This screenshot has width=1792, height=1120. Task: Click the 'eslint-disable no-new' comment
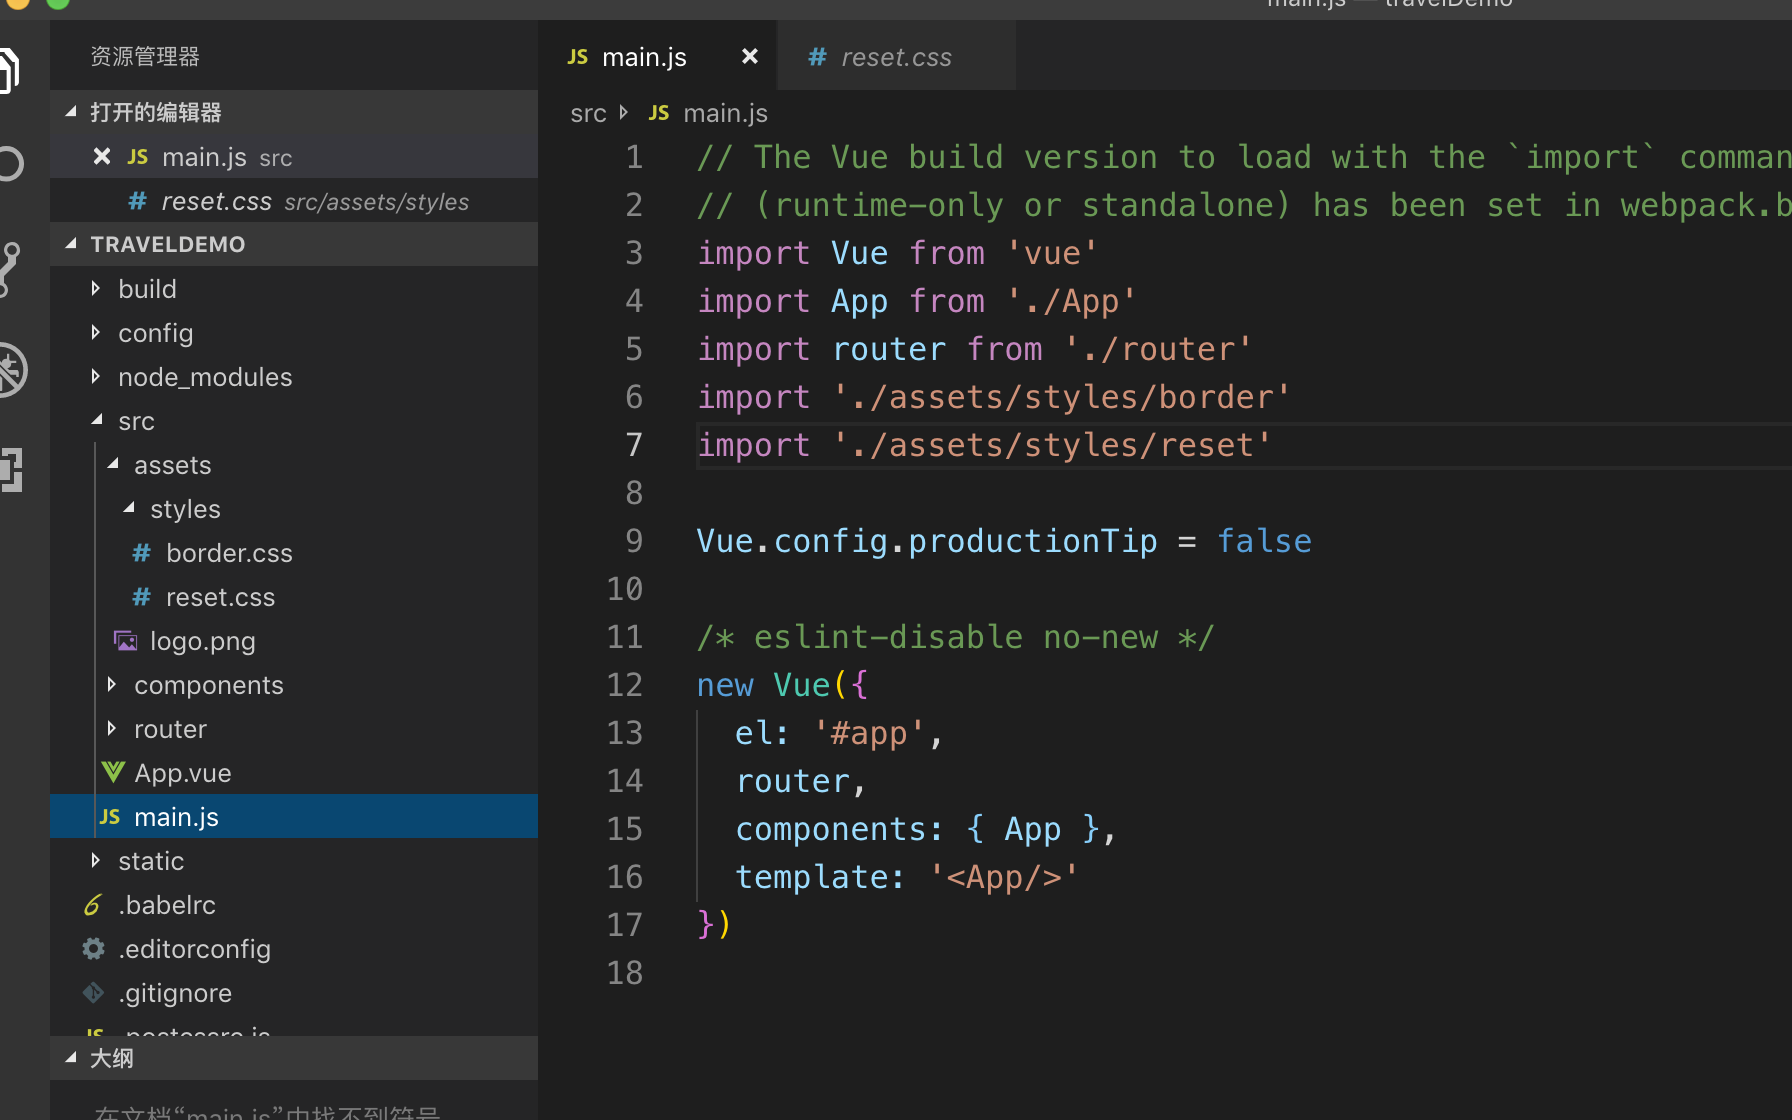click(x=955, y=637)
